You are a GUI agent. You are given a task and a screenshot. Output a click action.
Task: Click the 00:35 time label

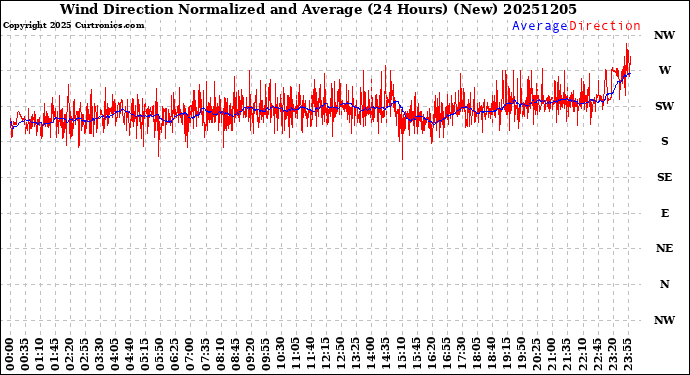pyautogui.click(x=25, y=354)
